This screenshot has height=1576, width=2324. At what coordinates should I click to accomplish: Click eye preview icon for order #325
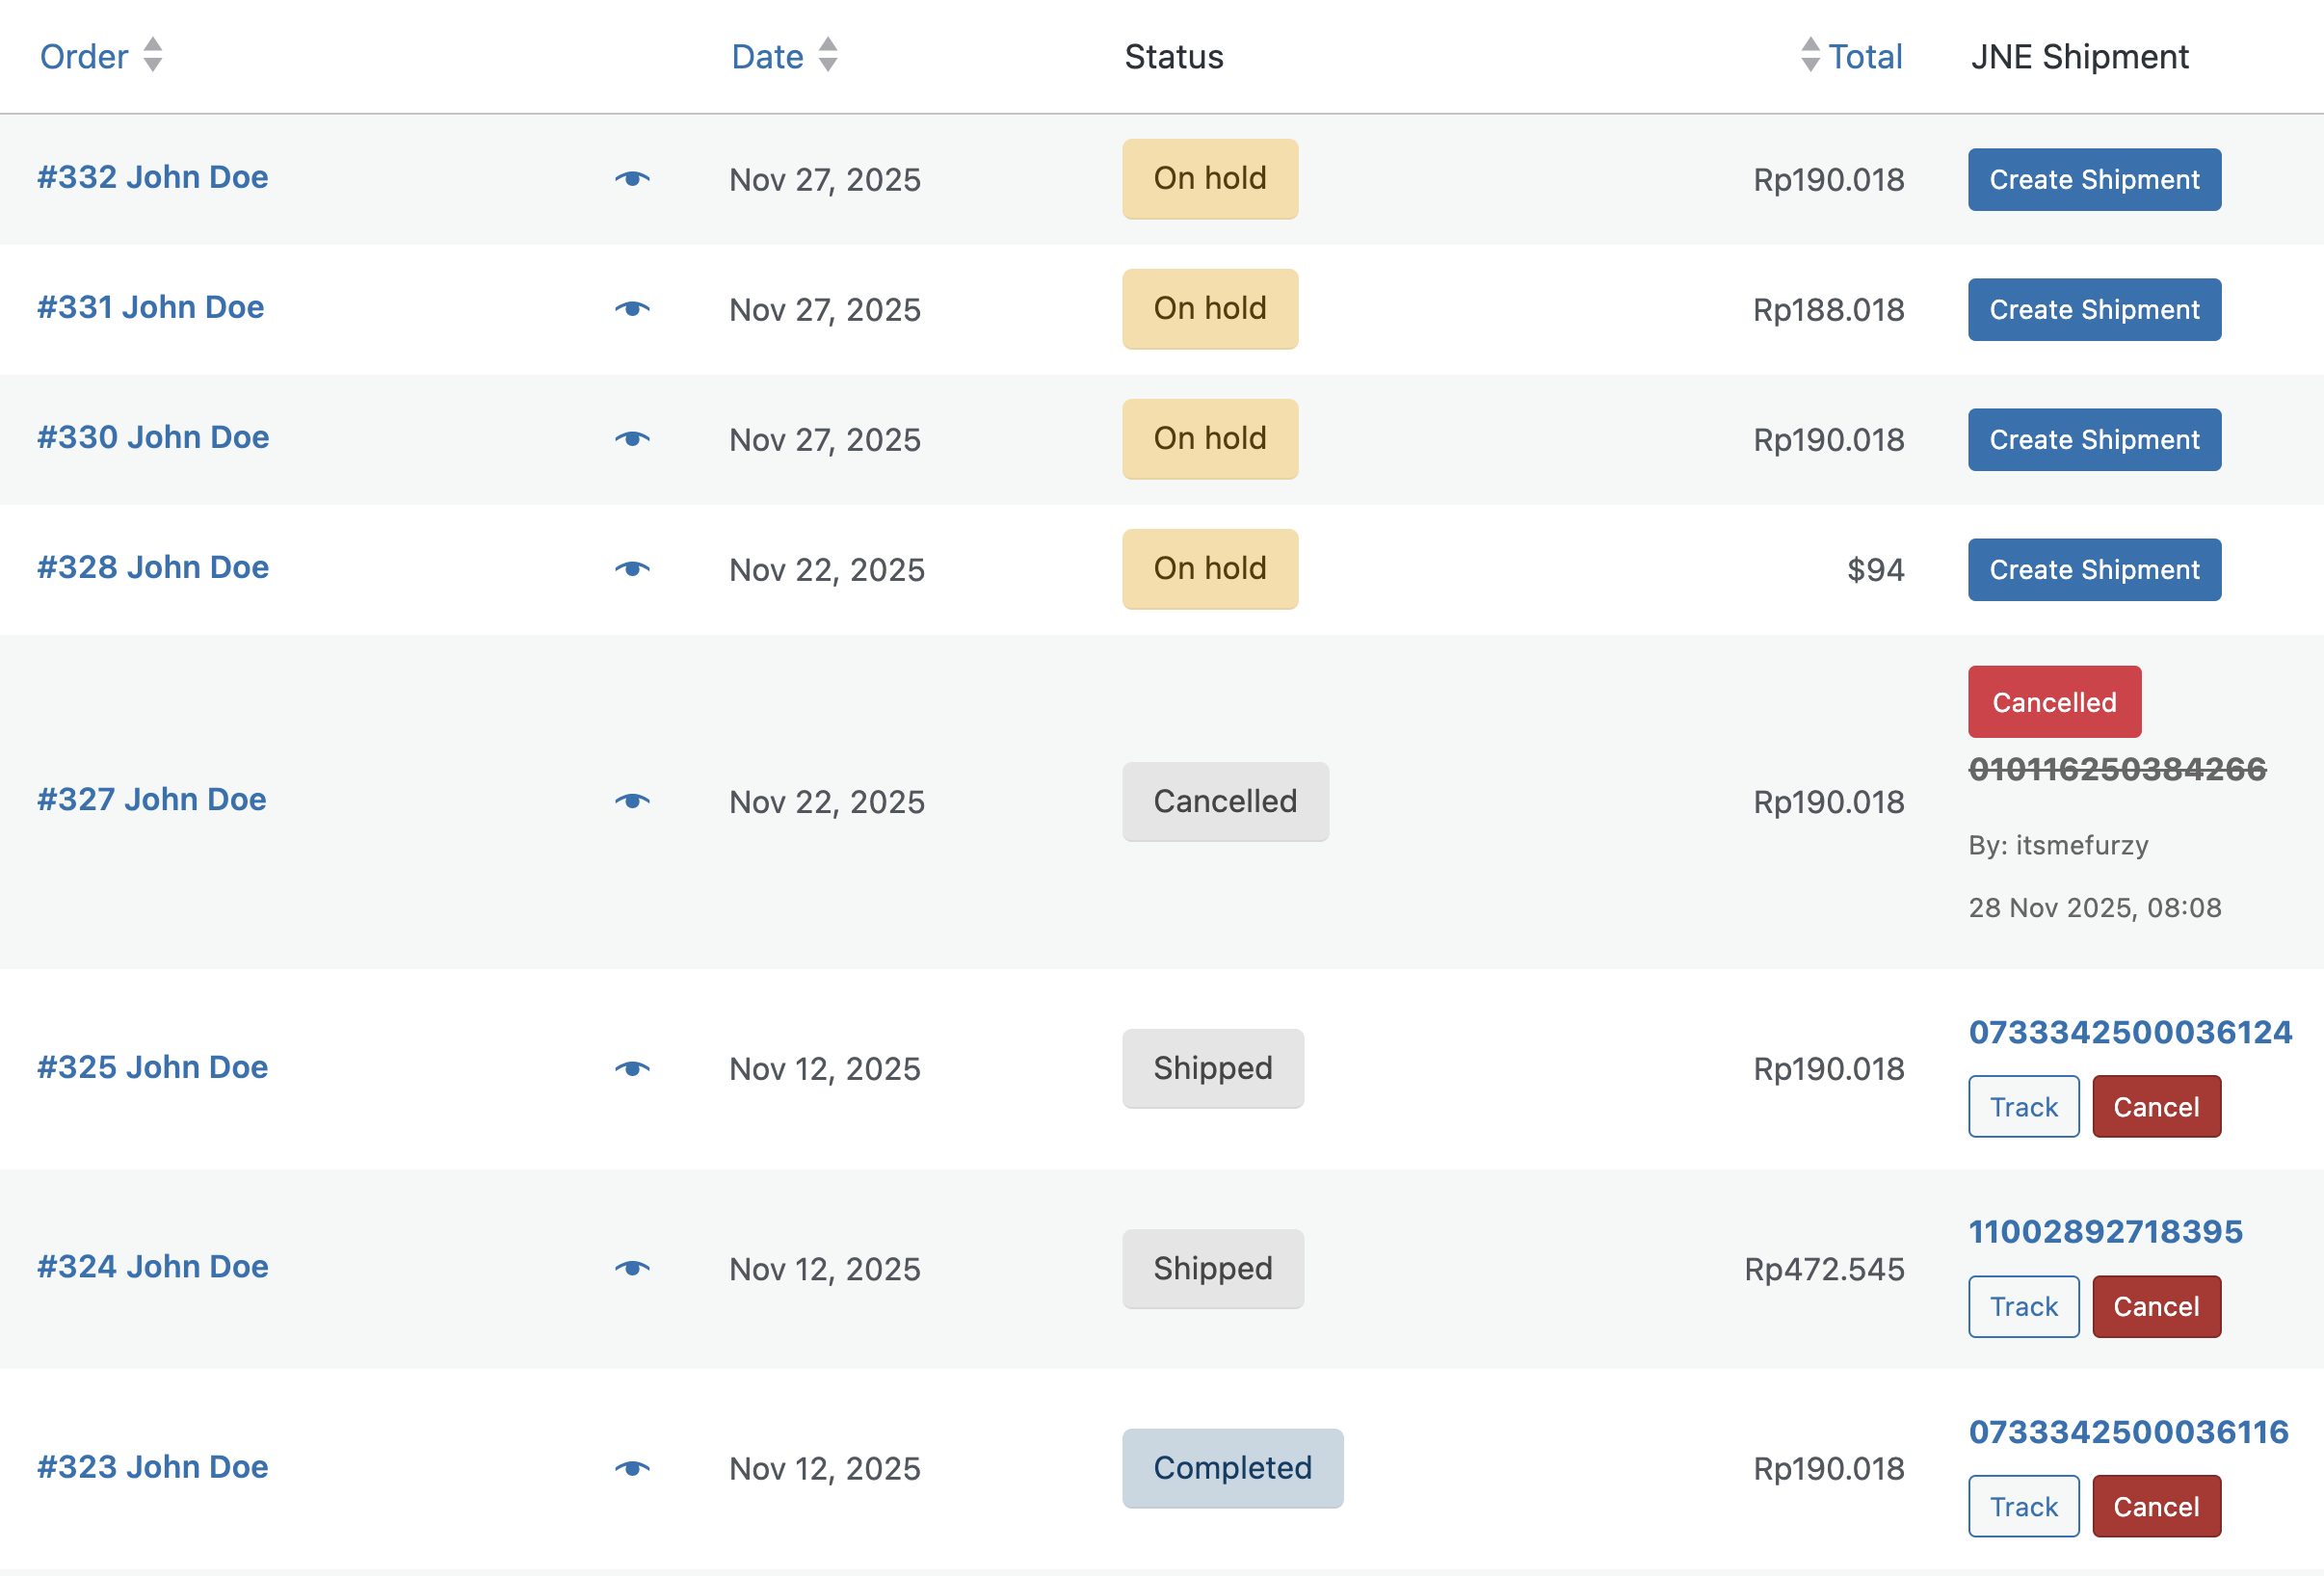632,1068
